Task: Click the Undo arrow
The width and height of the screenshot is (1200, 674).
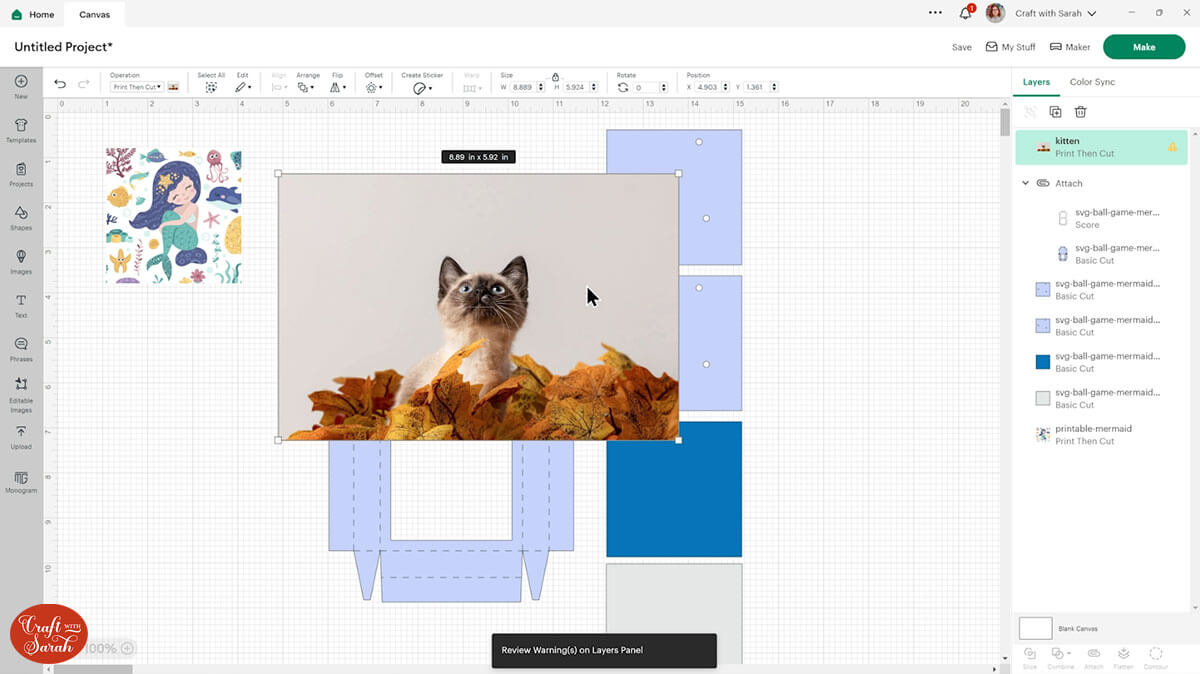Action: [x=60, y=85]
